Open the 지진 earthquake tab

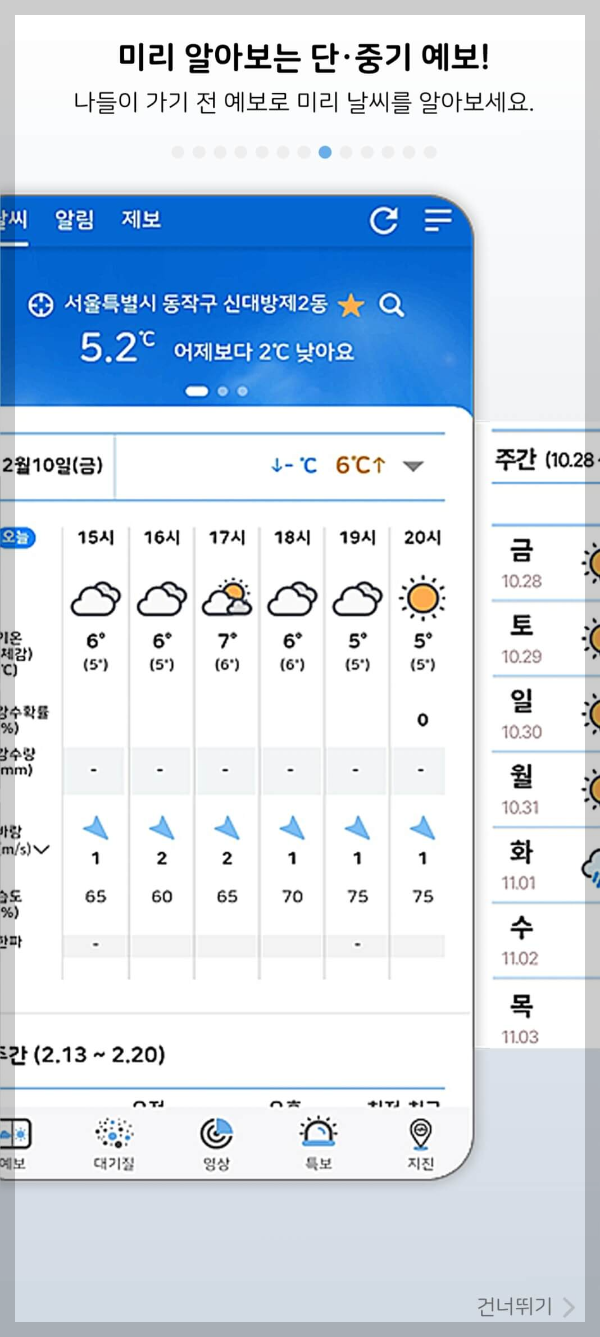coord(420,1144)
